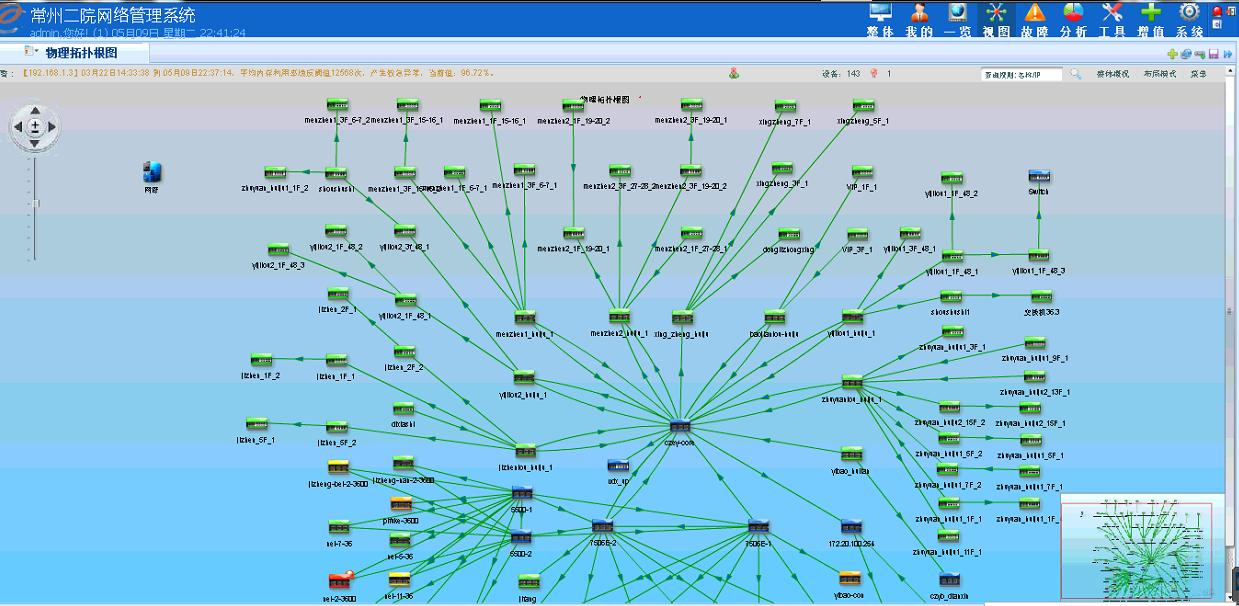Image resolution: width=1239 pixels, height=606 pixels.
Task: Click the link device icon in toolbar
Action: [1200, 54]
